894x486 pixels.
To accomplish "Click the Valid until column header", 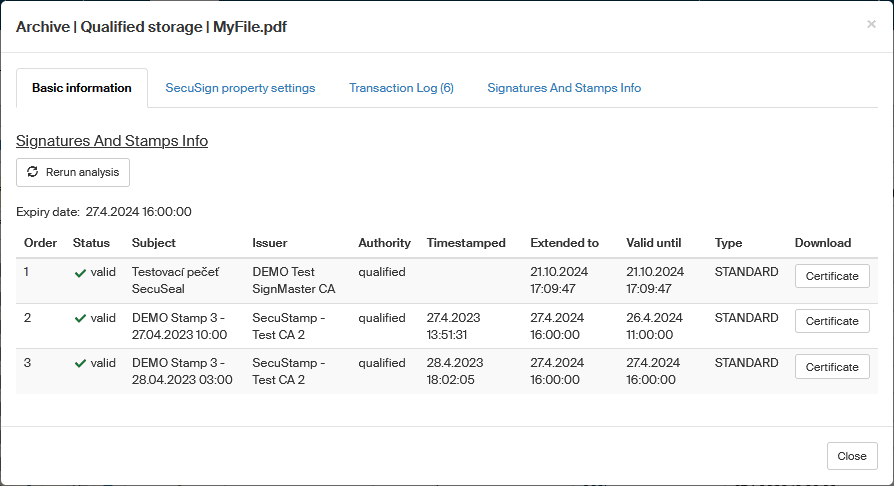I will pyautogui.click(x=653, y=243).
